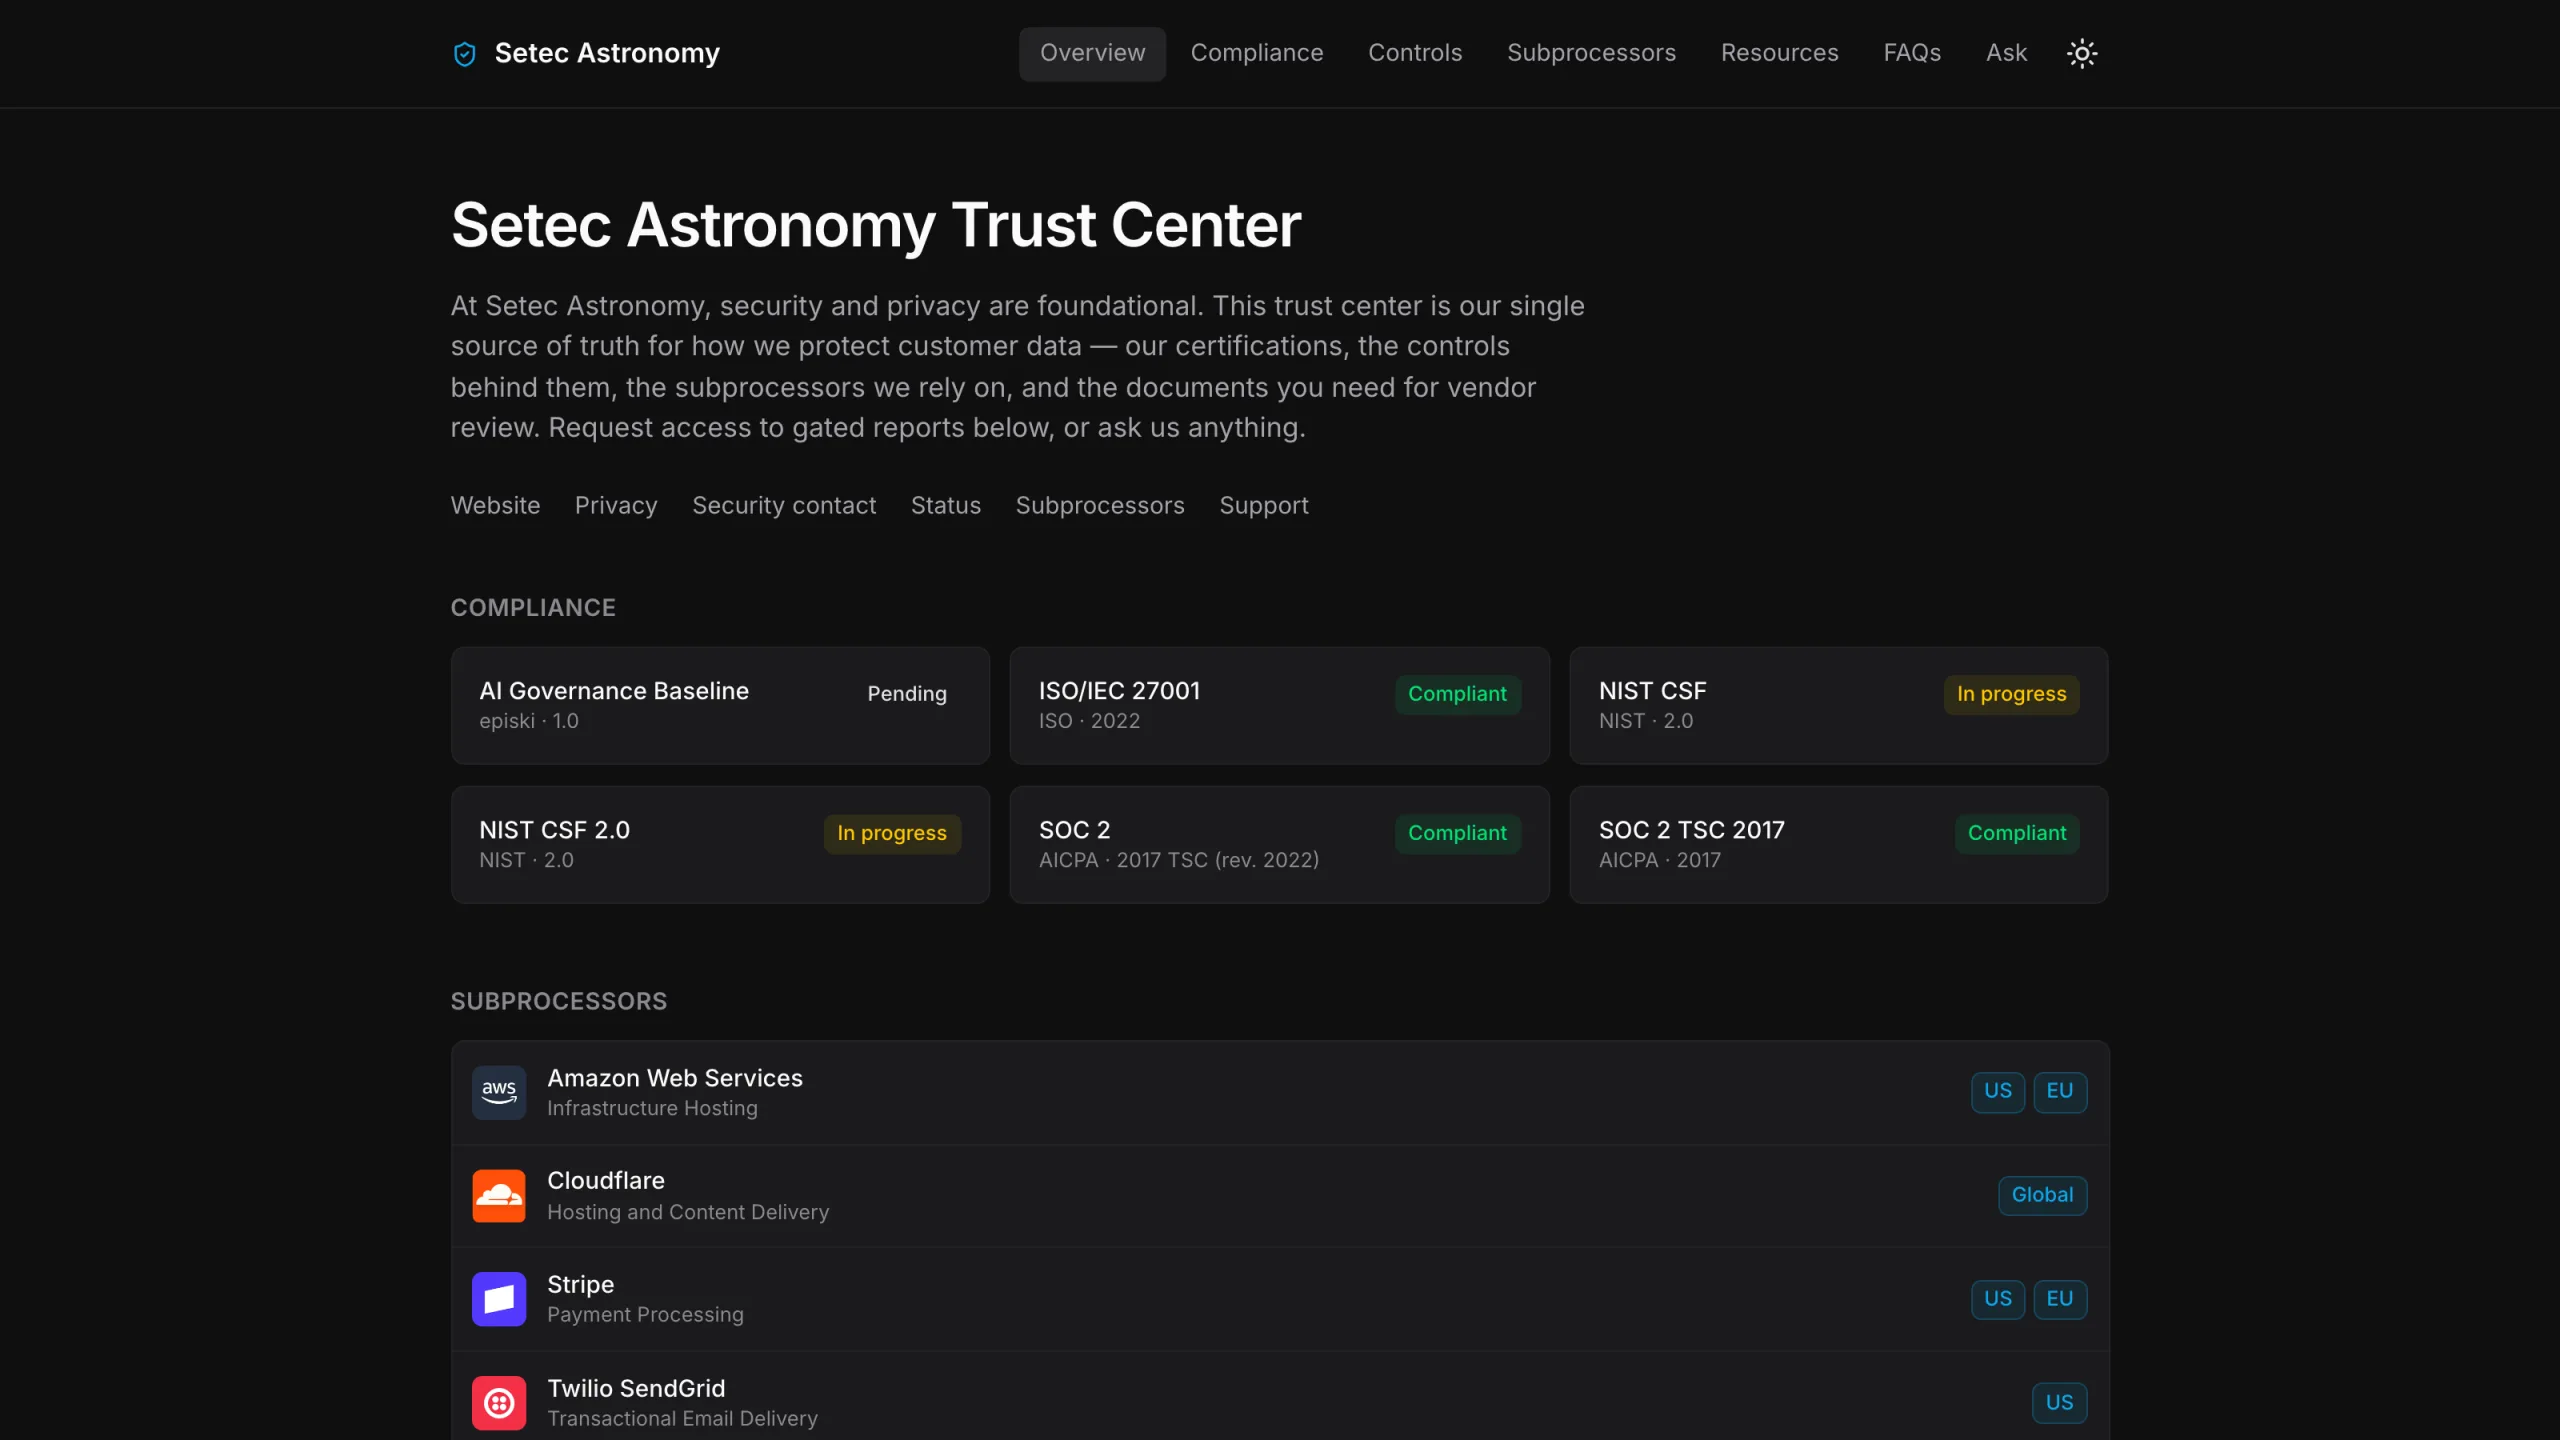Open the Privacy link

coord(616,506)
